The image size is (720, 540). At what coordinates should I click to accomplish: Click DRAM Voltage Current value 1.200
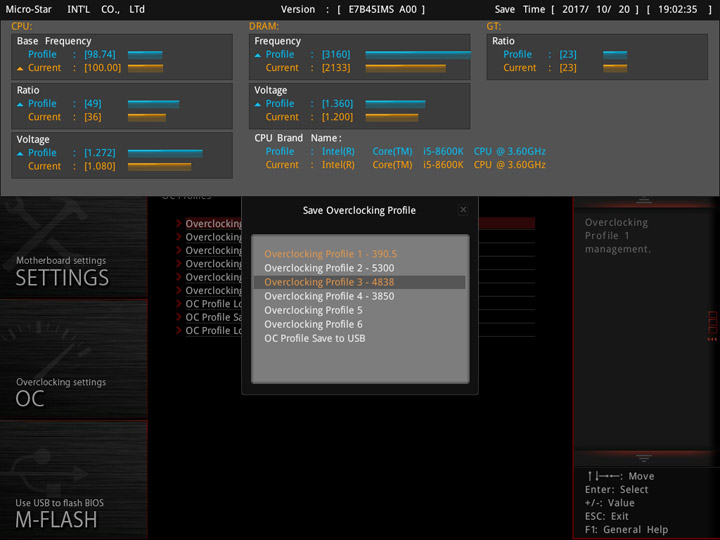click(338, 117)
